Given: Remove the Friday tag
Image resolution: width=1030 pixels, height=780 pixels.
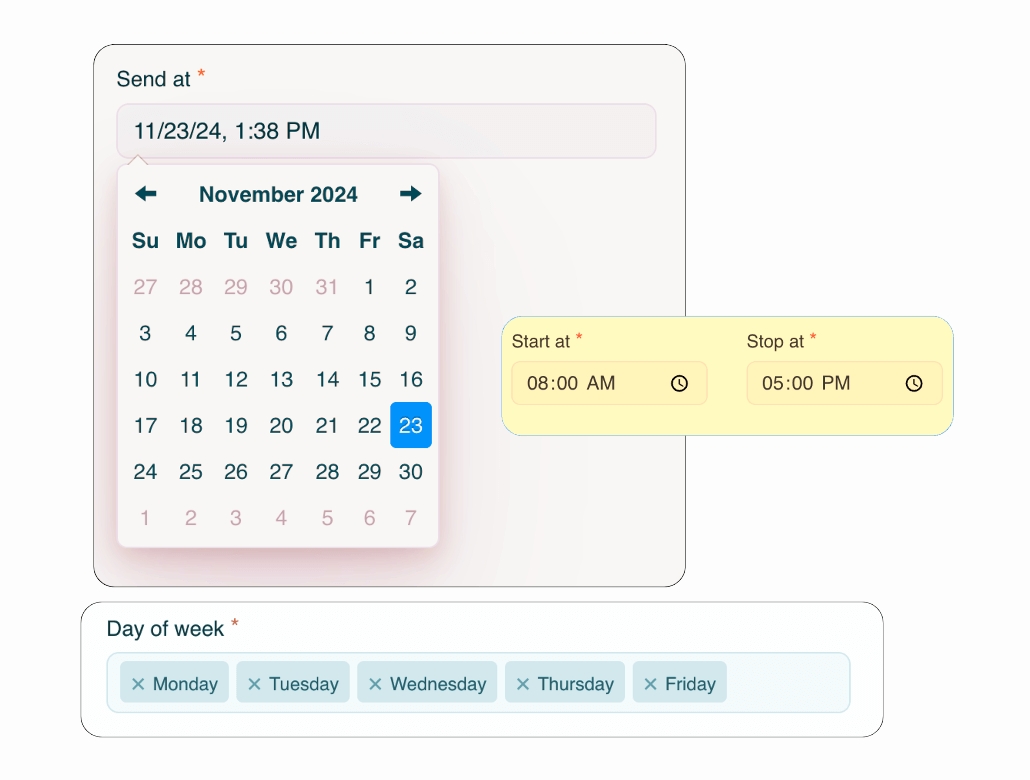Looking at the screenshot, I should click(650, 684).
